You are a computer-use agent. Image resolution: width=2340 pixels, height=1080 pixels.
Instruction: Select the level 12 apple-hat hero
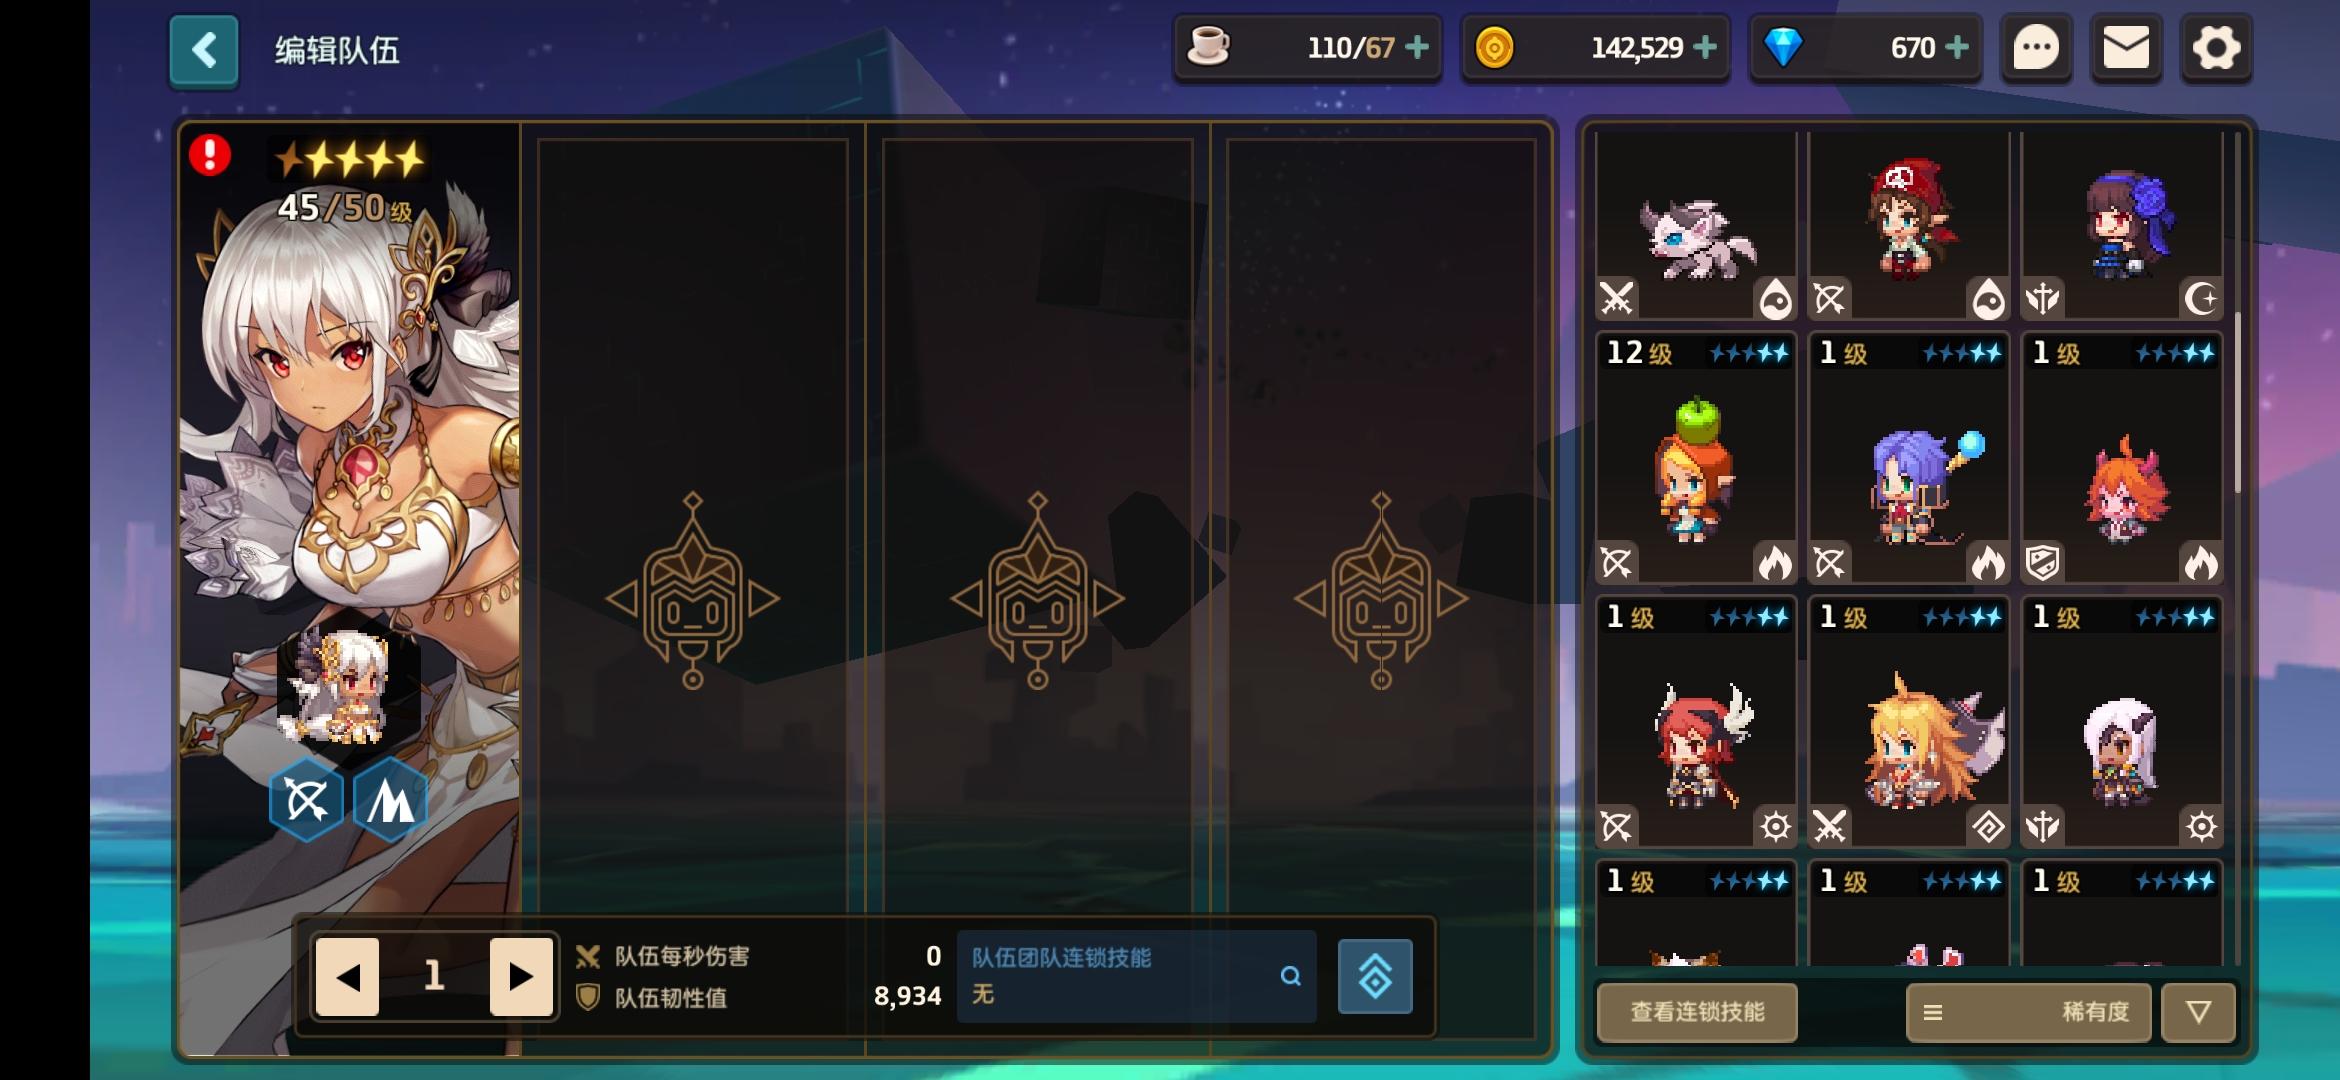pyautogui.click(x=1696, y=459)
